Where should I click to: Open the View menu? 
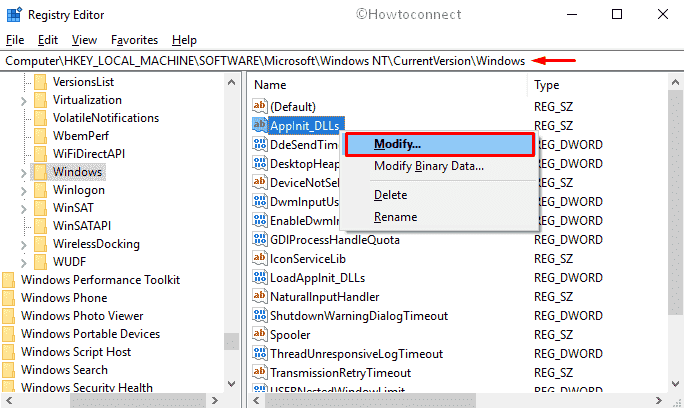pyautogui.click(x=84, y=40)
